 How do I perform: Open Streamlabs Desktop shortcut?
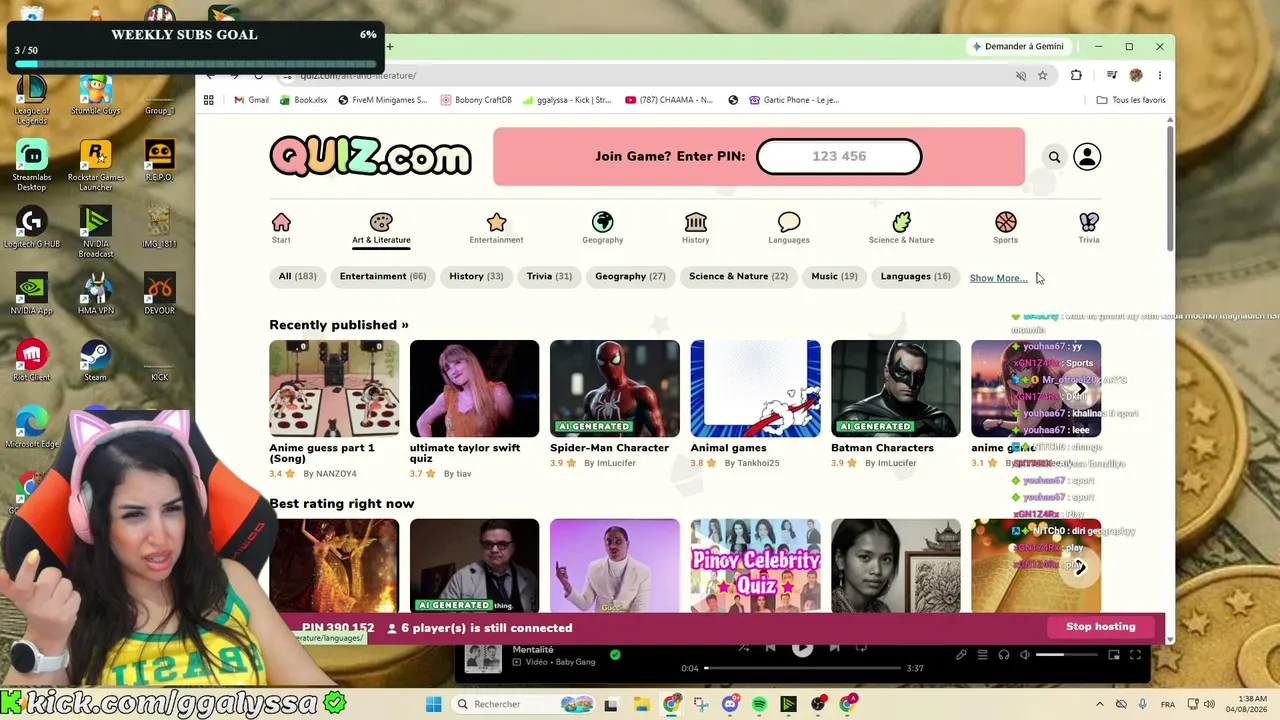coord(32,165)
